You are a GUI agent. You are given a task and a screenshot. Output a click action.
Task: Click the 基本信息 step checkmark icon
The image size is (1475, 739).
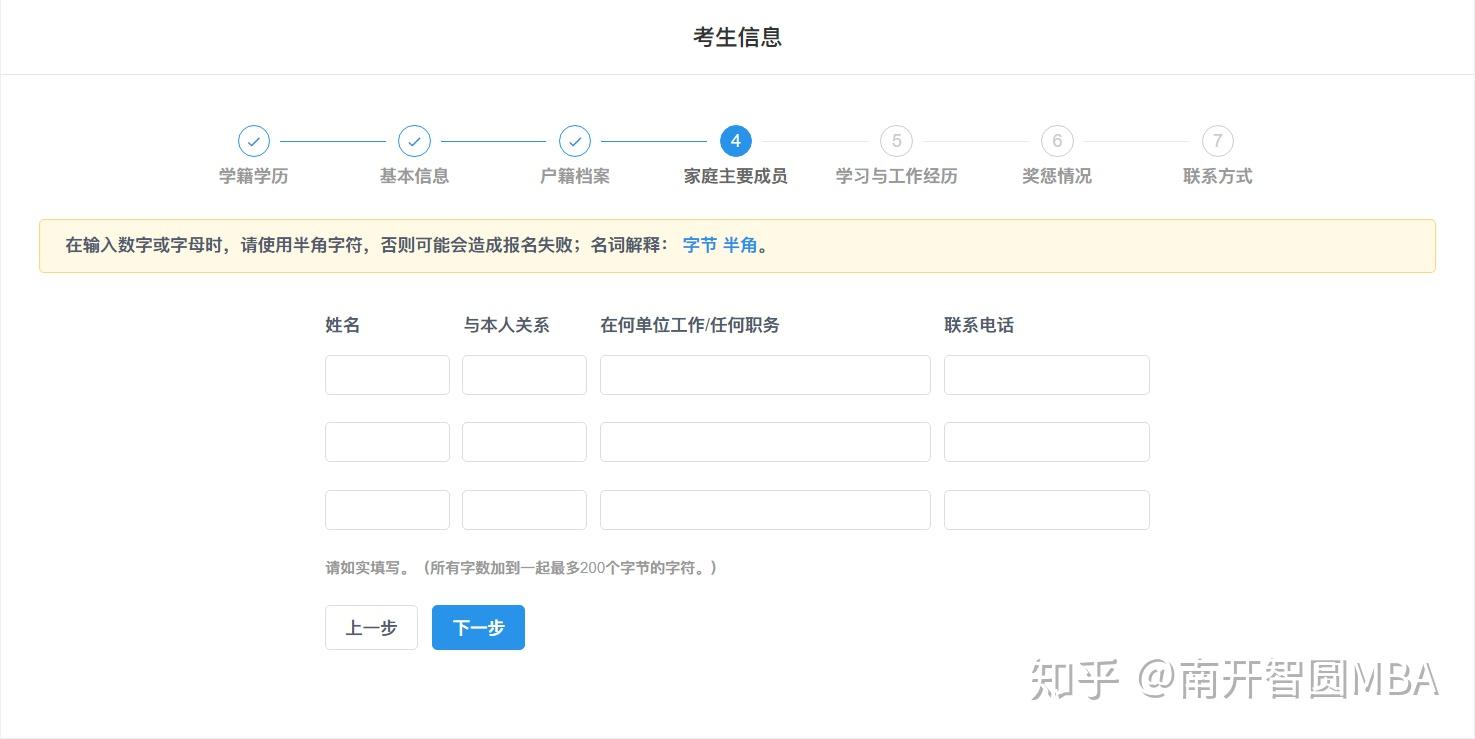(414, 141)
